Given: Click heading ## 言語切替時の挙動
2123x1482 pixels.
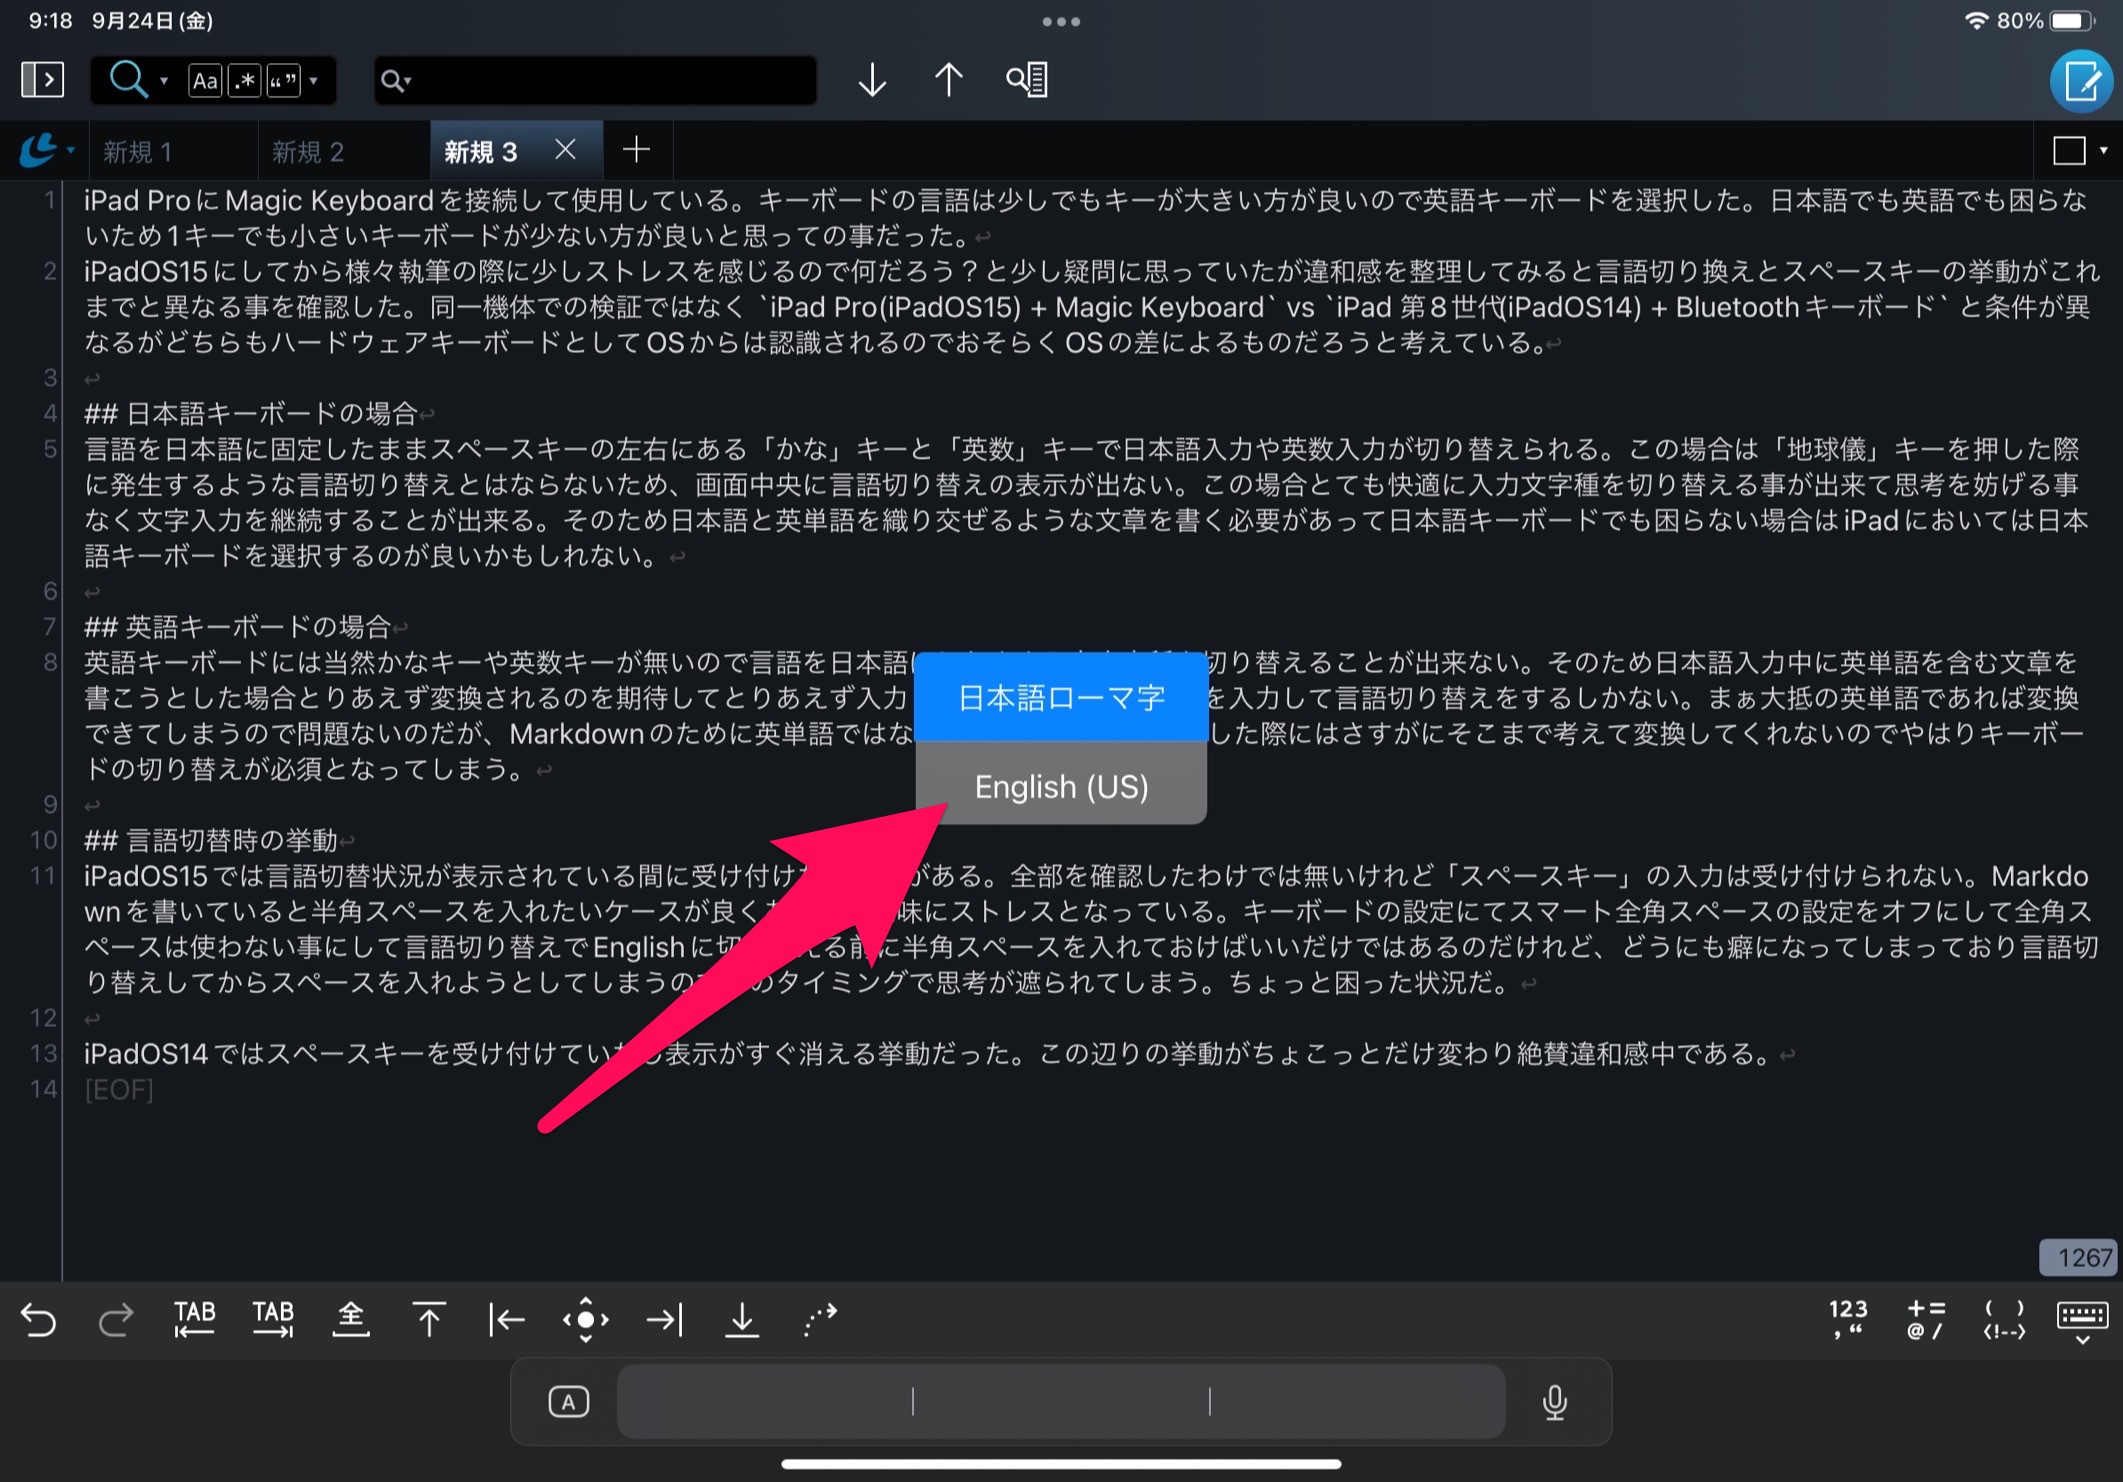Looking at the screenshot, I should (x=211, y=840).
